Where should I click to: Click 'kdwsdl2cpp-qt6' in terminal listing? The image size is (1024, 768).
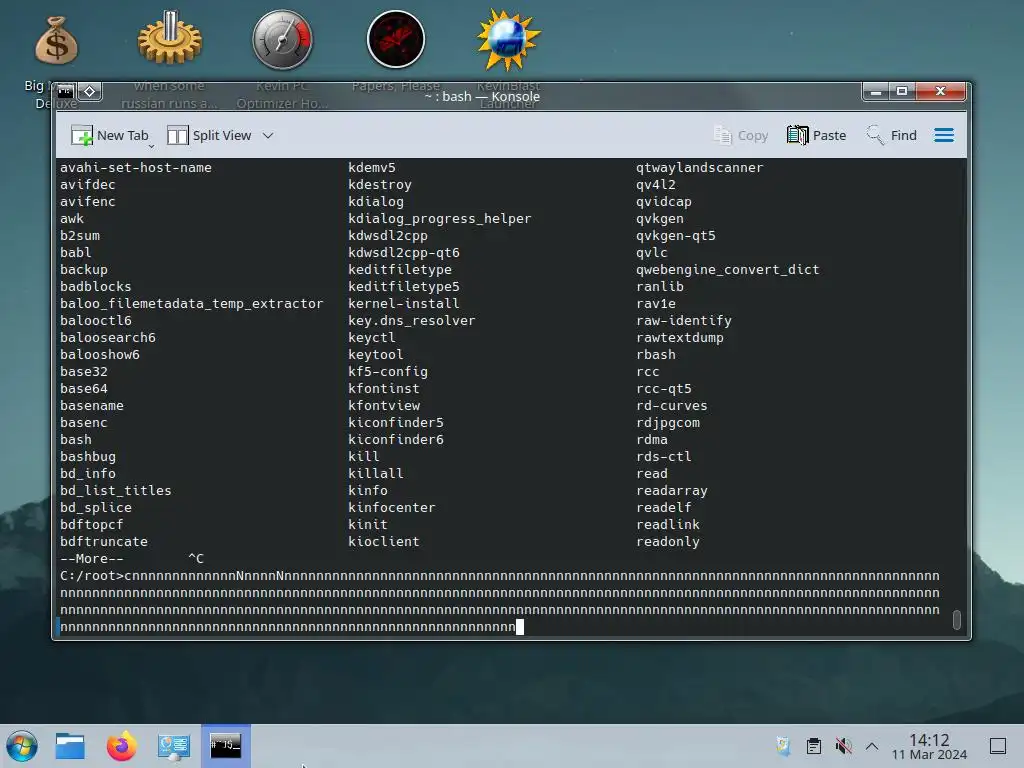point(404,253)
